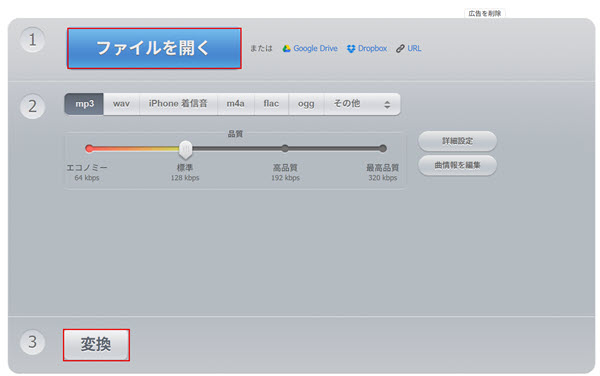This screenshot has height=376, width=600.
Task: Click the 広告を削除 remove ads link
Action: [x=484, y=13]
